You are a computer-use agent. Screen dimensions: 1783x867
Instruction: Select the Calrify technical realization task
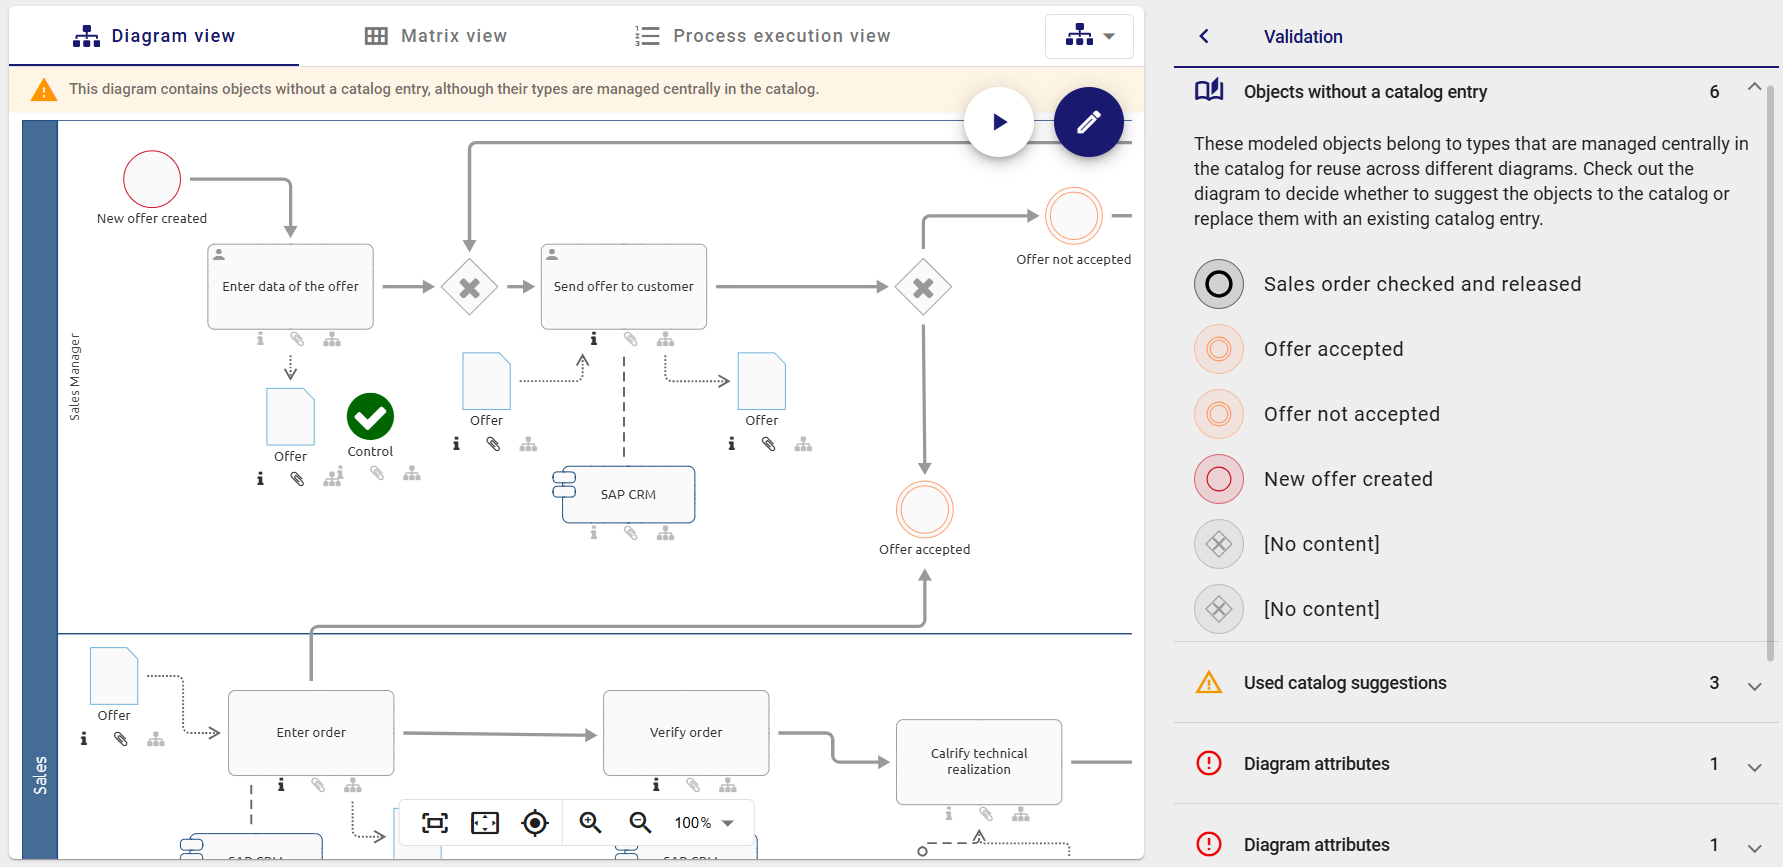point(979,762)
